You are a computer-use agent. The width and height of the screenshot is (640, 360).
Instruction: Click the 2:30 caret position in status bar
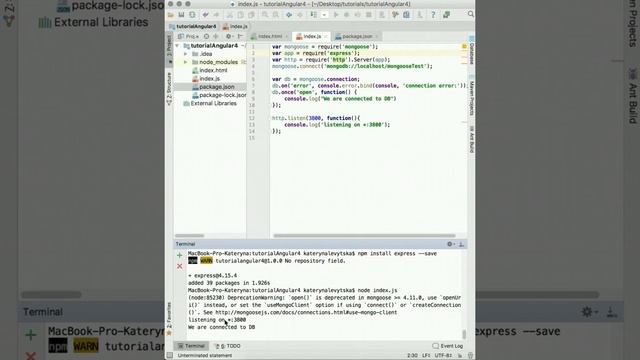[x=412, y=356]
